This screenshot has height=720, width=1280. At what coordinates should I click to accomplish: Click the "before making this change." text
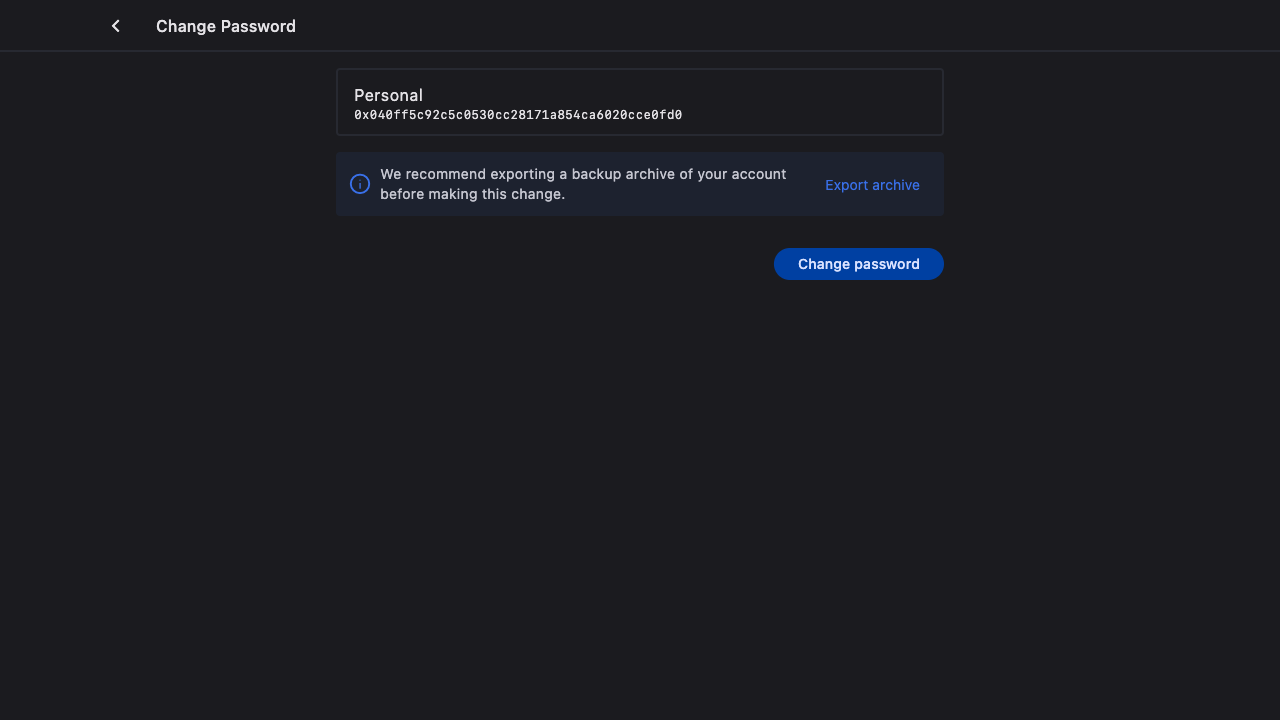[472, 194]
